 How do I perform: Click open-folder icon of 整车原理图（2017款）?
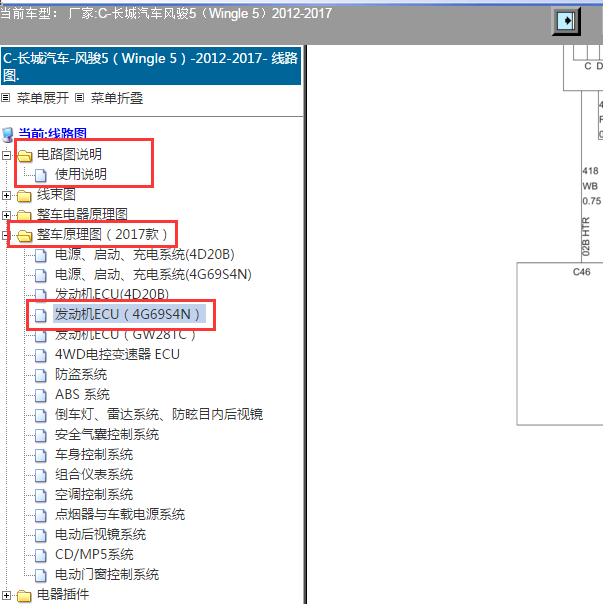pyautogui.click(x=24, y=235)
